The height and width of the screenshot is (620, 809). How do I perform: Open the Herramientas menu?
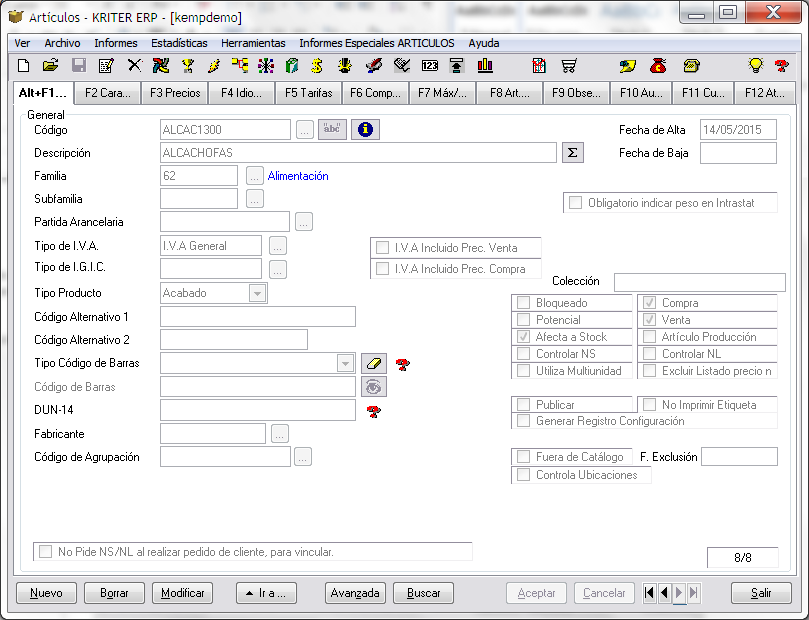[253, 43]
